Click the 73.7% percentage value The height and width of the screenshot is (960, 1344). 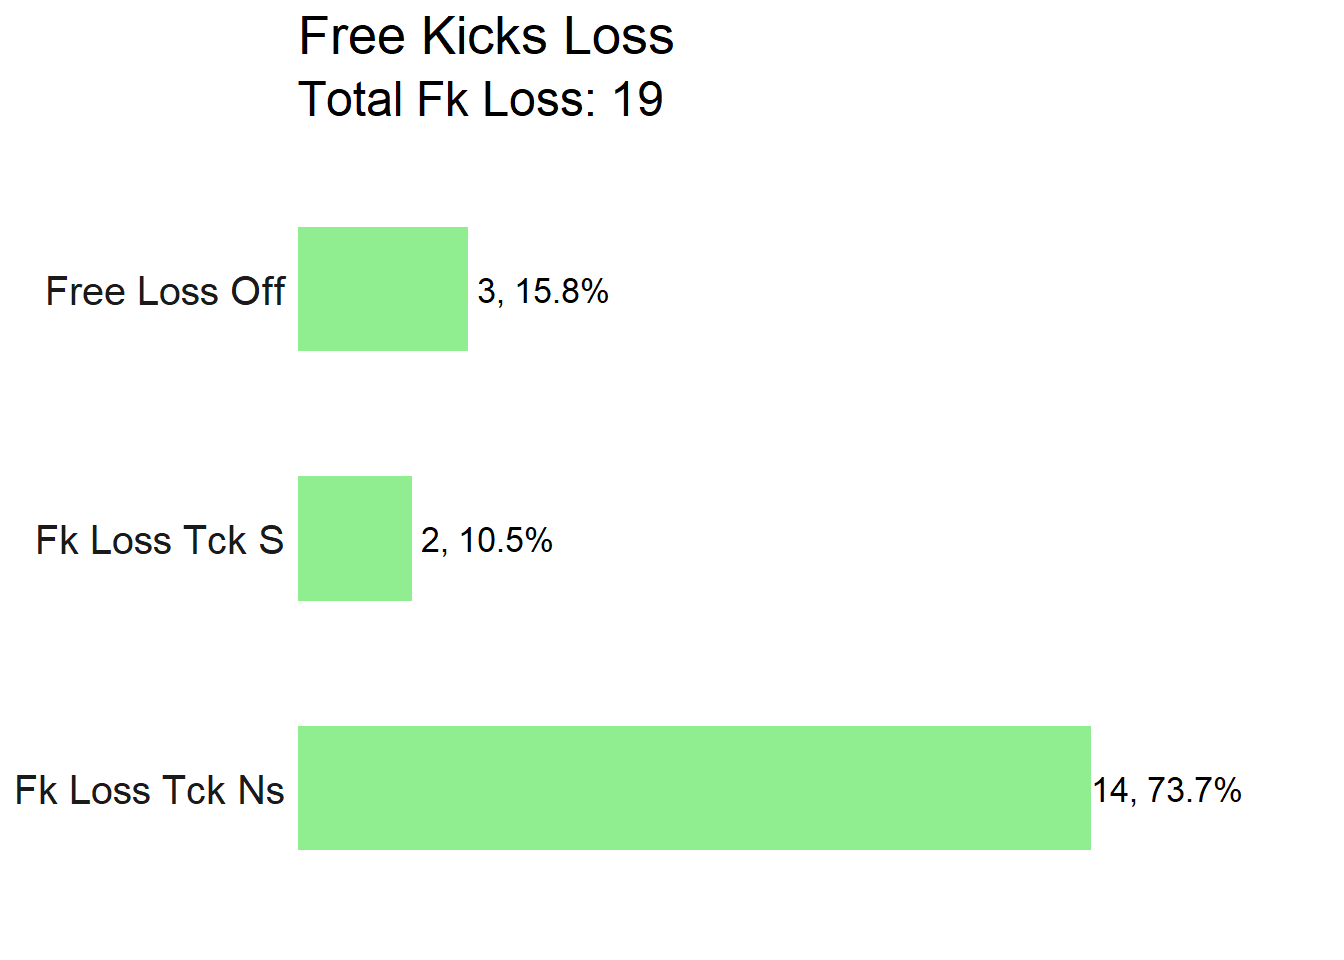point(1194,791)
